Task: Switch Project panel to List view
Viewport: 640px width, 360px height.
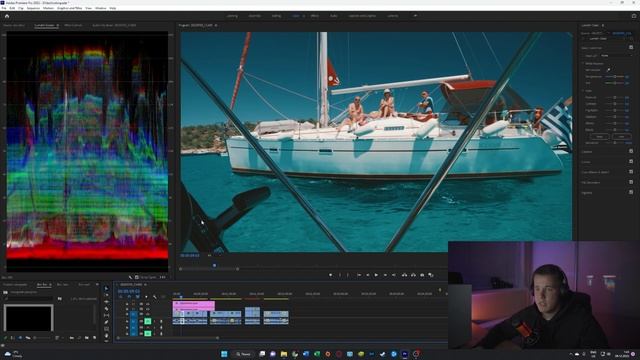Action: tap(13, 338)
